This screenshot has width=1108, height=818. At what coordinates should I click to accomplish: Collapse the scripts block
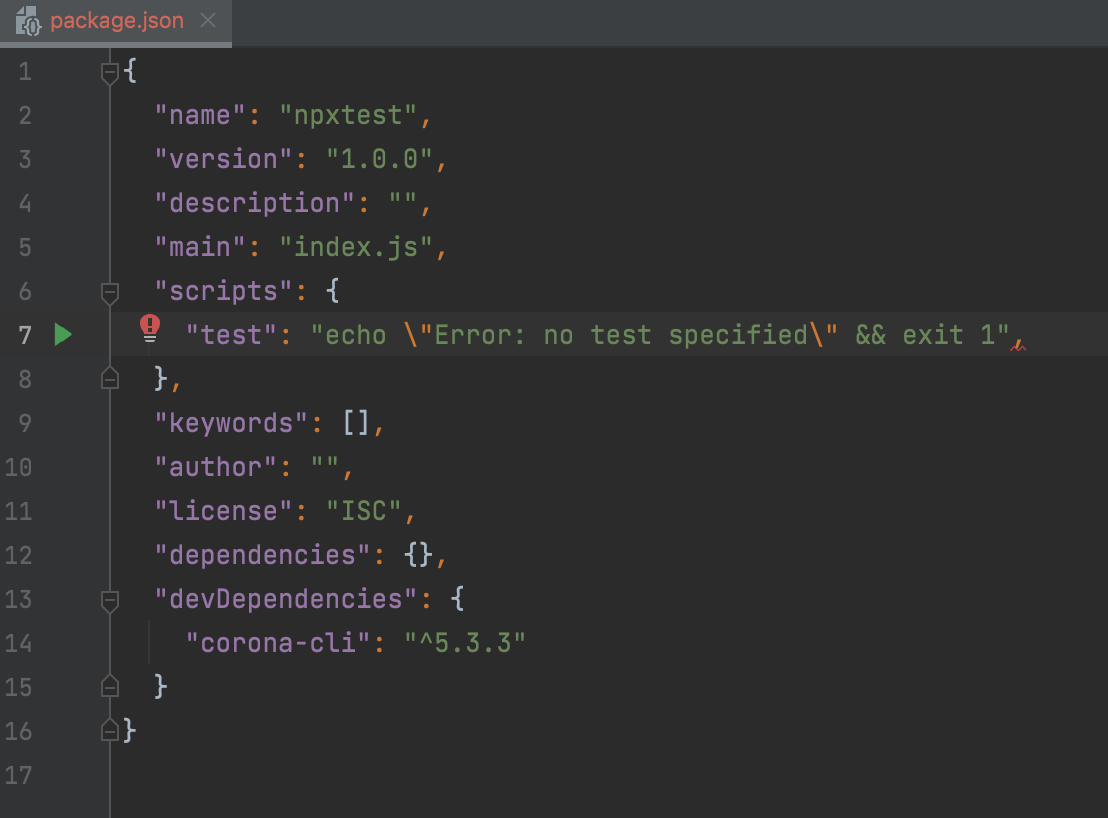point(110,291)
